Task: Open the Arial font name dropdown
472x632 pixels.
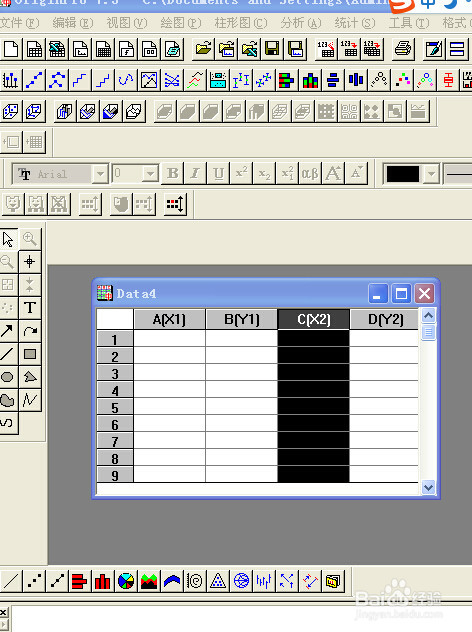Action: (100, 174)
